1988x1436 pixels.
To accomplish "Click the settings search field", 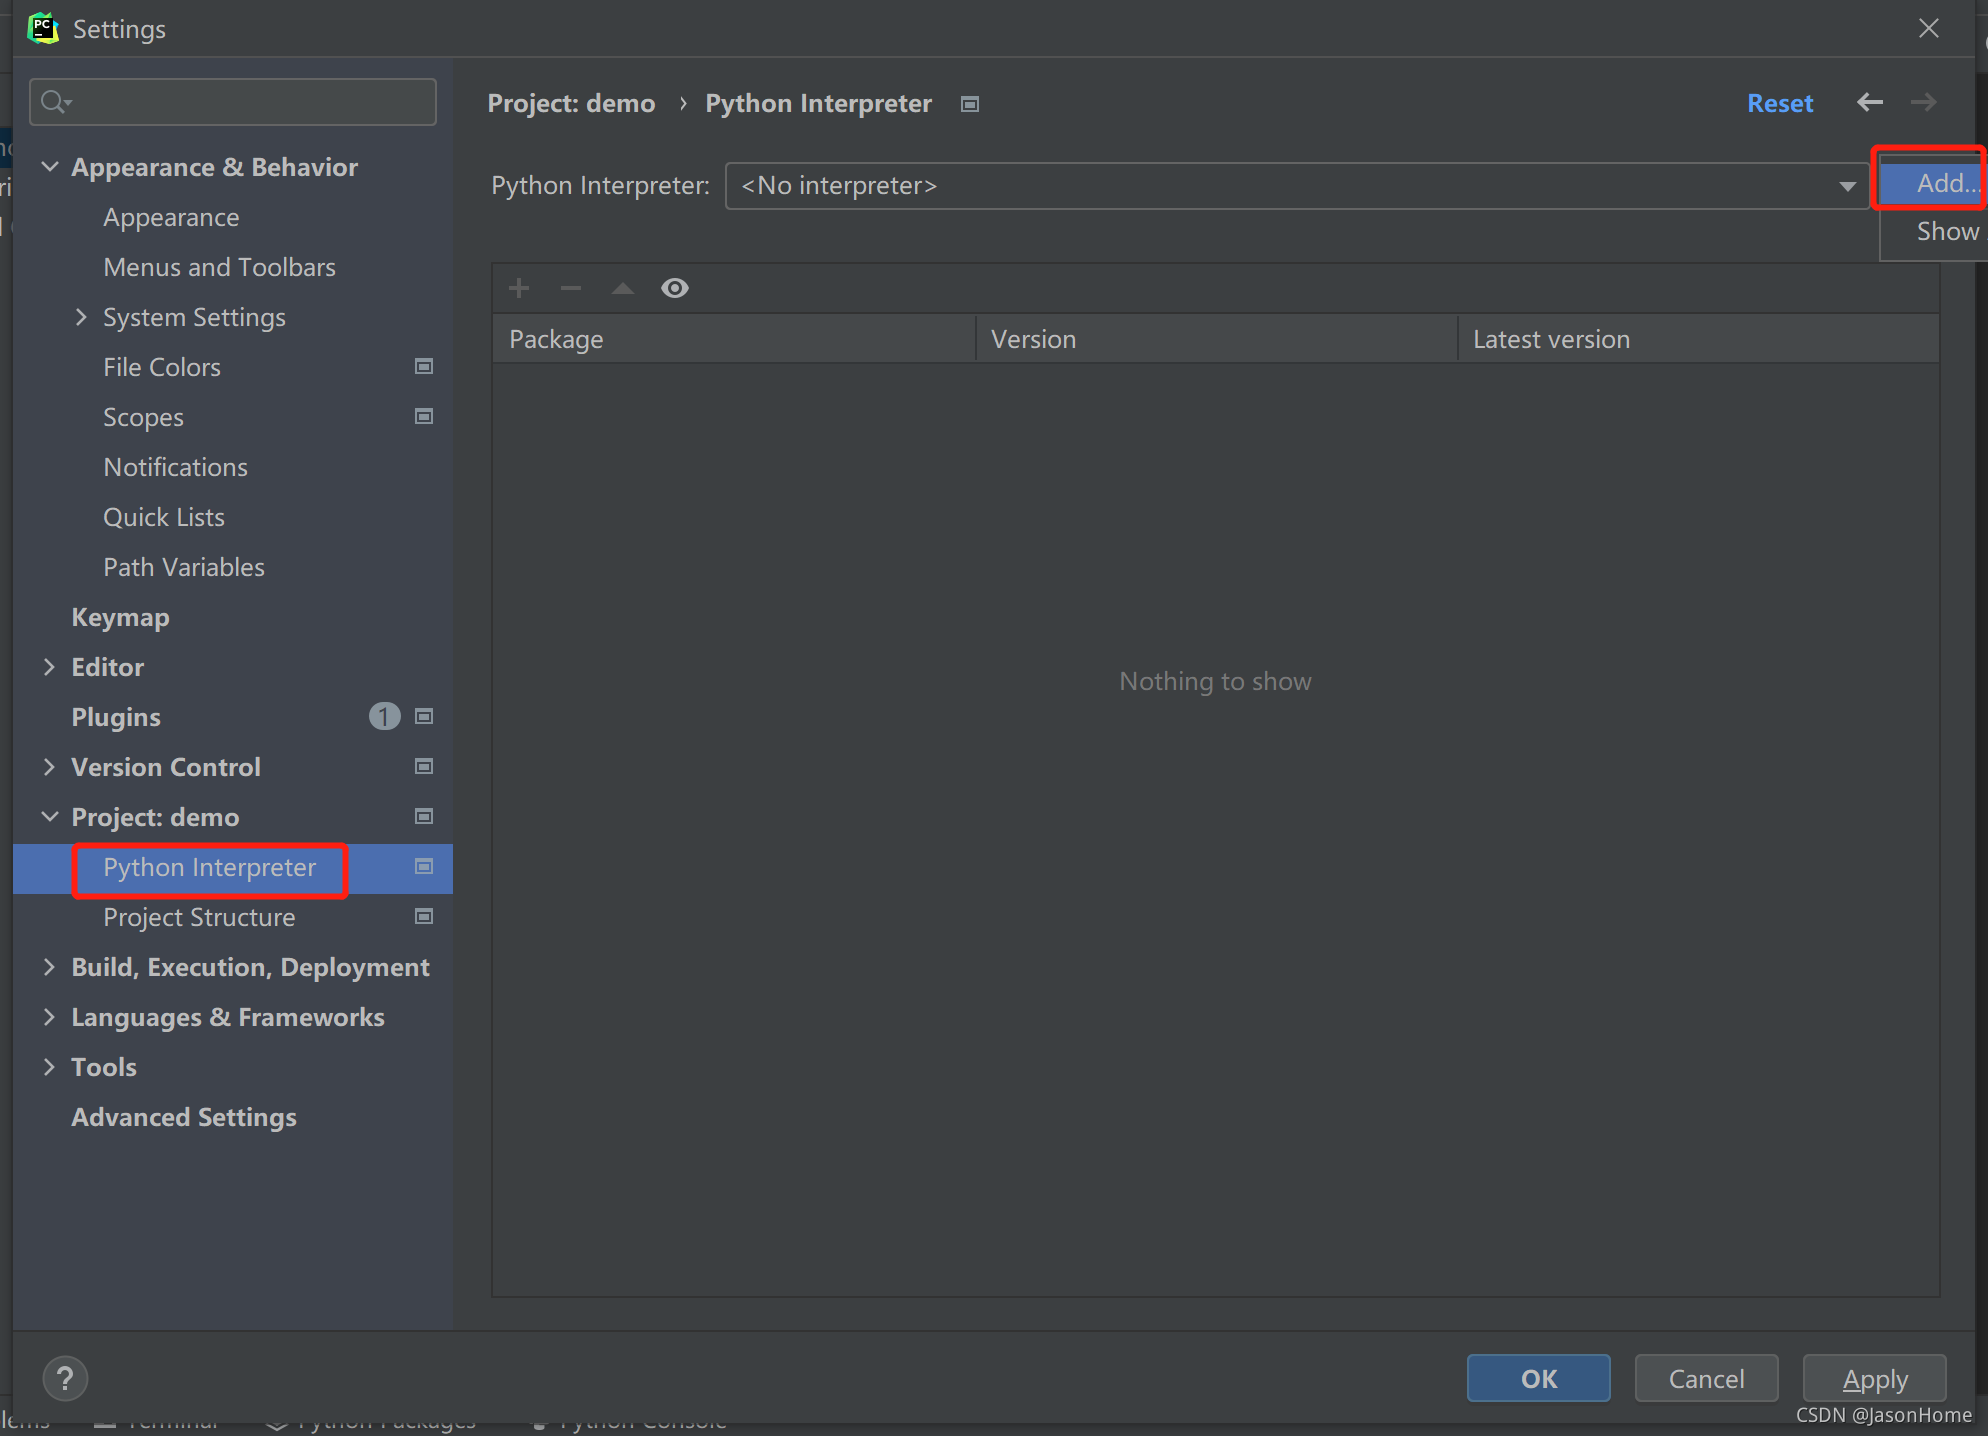I will (232, 101).
